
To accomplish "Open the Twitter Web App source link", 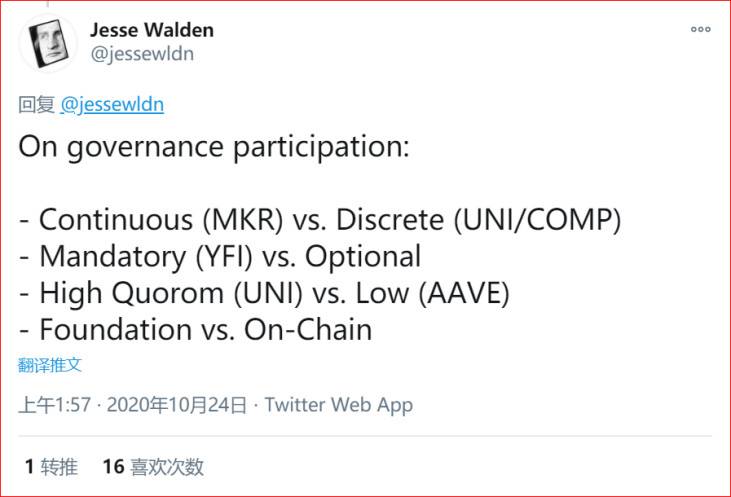I will (x=339, y=405).
